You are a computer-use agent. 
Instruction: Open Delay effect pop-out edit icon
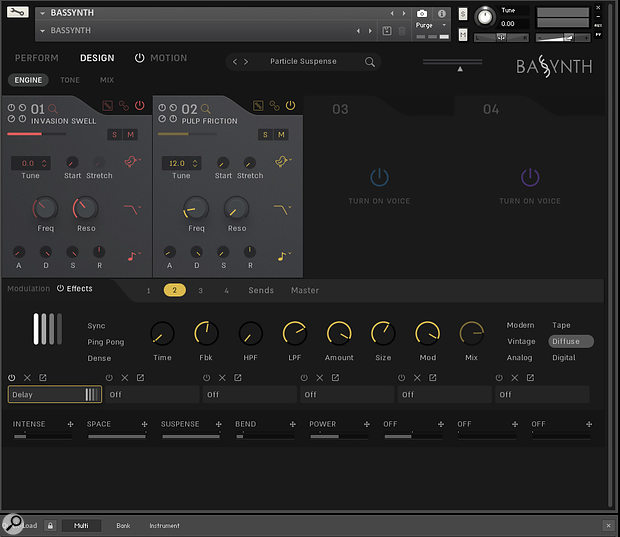click(43, 378)
